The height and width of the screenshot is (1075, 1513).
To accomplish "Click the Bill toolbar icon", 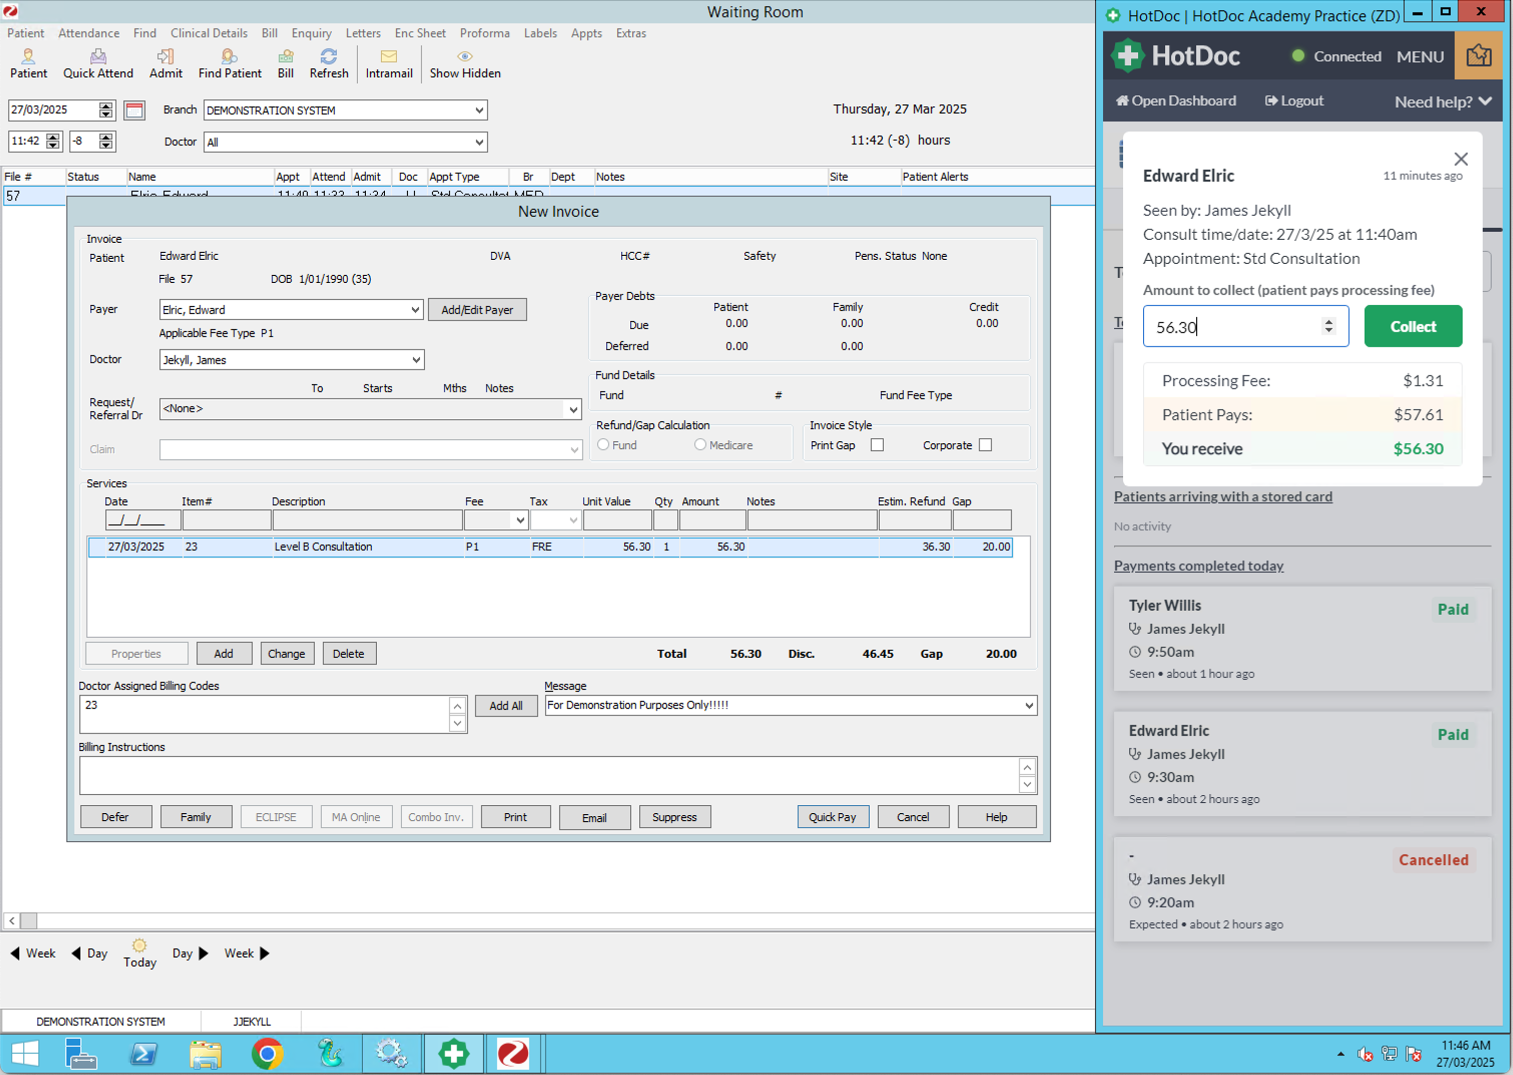I will (286, 64).
